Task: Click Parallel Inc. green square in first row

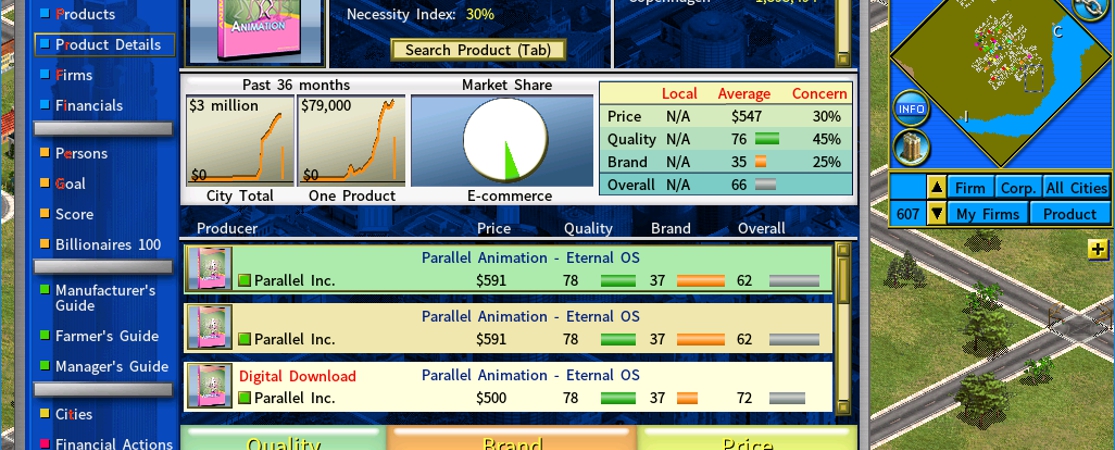Action: coord(245,280)
